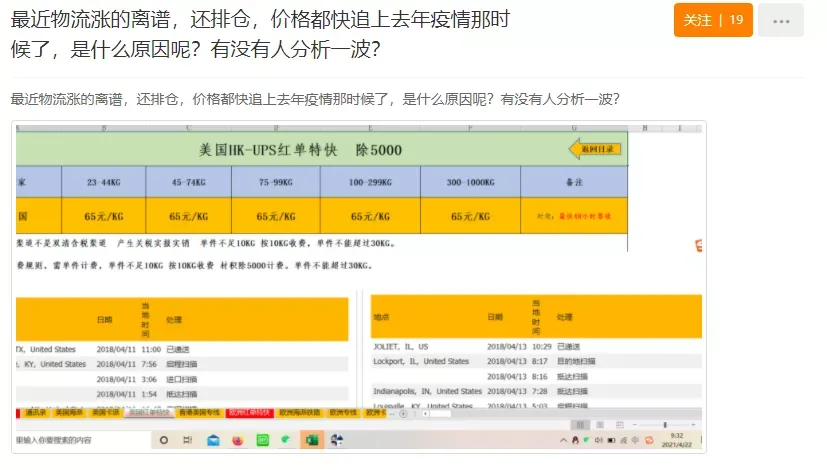Click the red remark cell under 备注
Viewport: 827px width, 470px height.
click(x=574, y=216)
